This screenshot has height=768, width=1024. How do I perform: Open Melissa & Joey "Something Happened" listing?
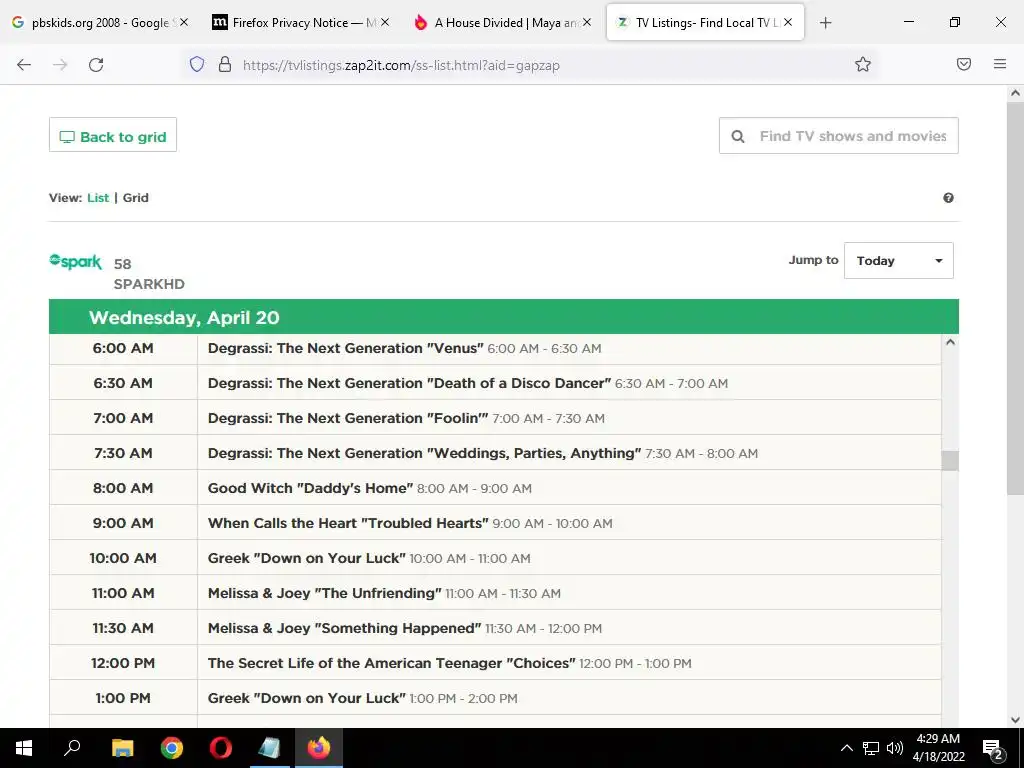(344, 628)
